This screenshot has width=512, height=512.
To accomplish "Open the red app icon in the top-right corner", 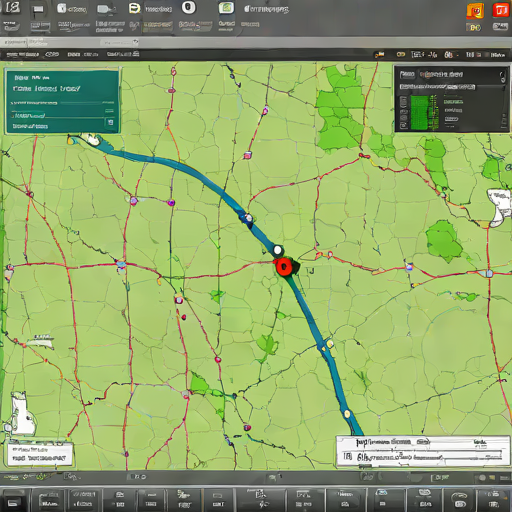I will click(500, 10).
